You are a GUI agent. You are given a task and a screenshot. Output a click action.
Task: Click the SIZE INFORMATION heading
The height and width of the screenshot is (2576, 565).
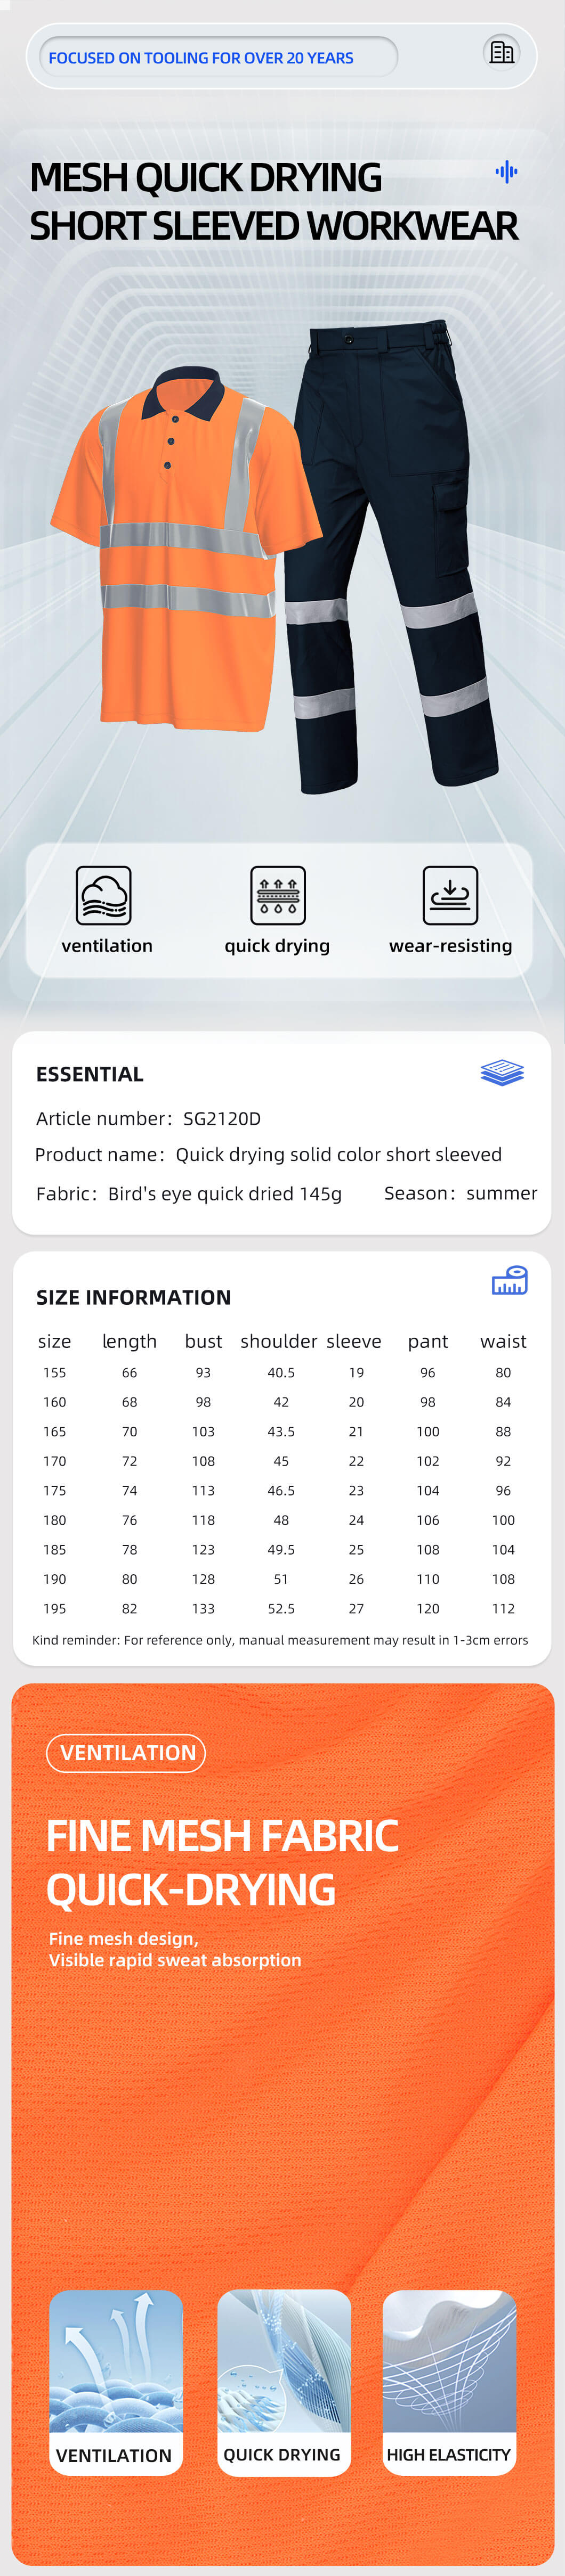(x=133, y=1297)
